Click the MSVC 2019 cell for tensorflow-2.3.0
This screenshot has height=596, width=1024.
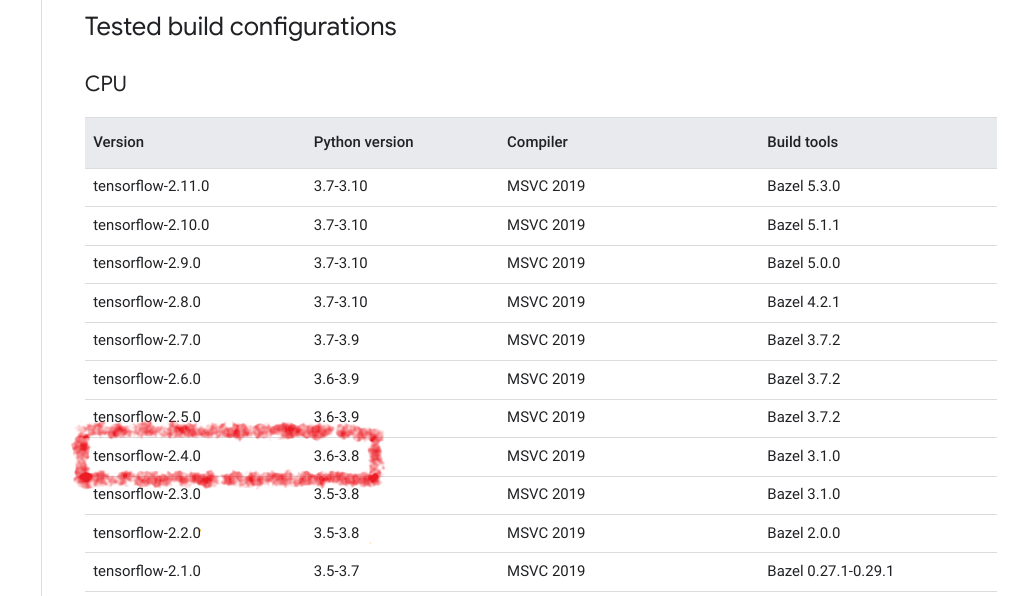pyautogui.click(x=546, y=494)
